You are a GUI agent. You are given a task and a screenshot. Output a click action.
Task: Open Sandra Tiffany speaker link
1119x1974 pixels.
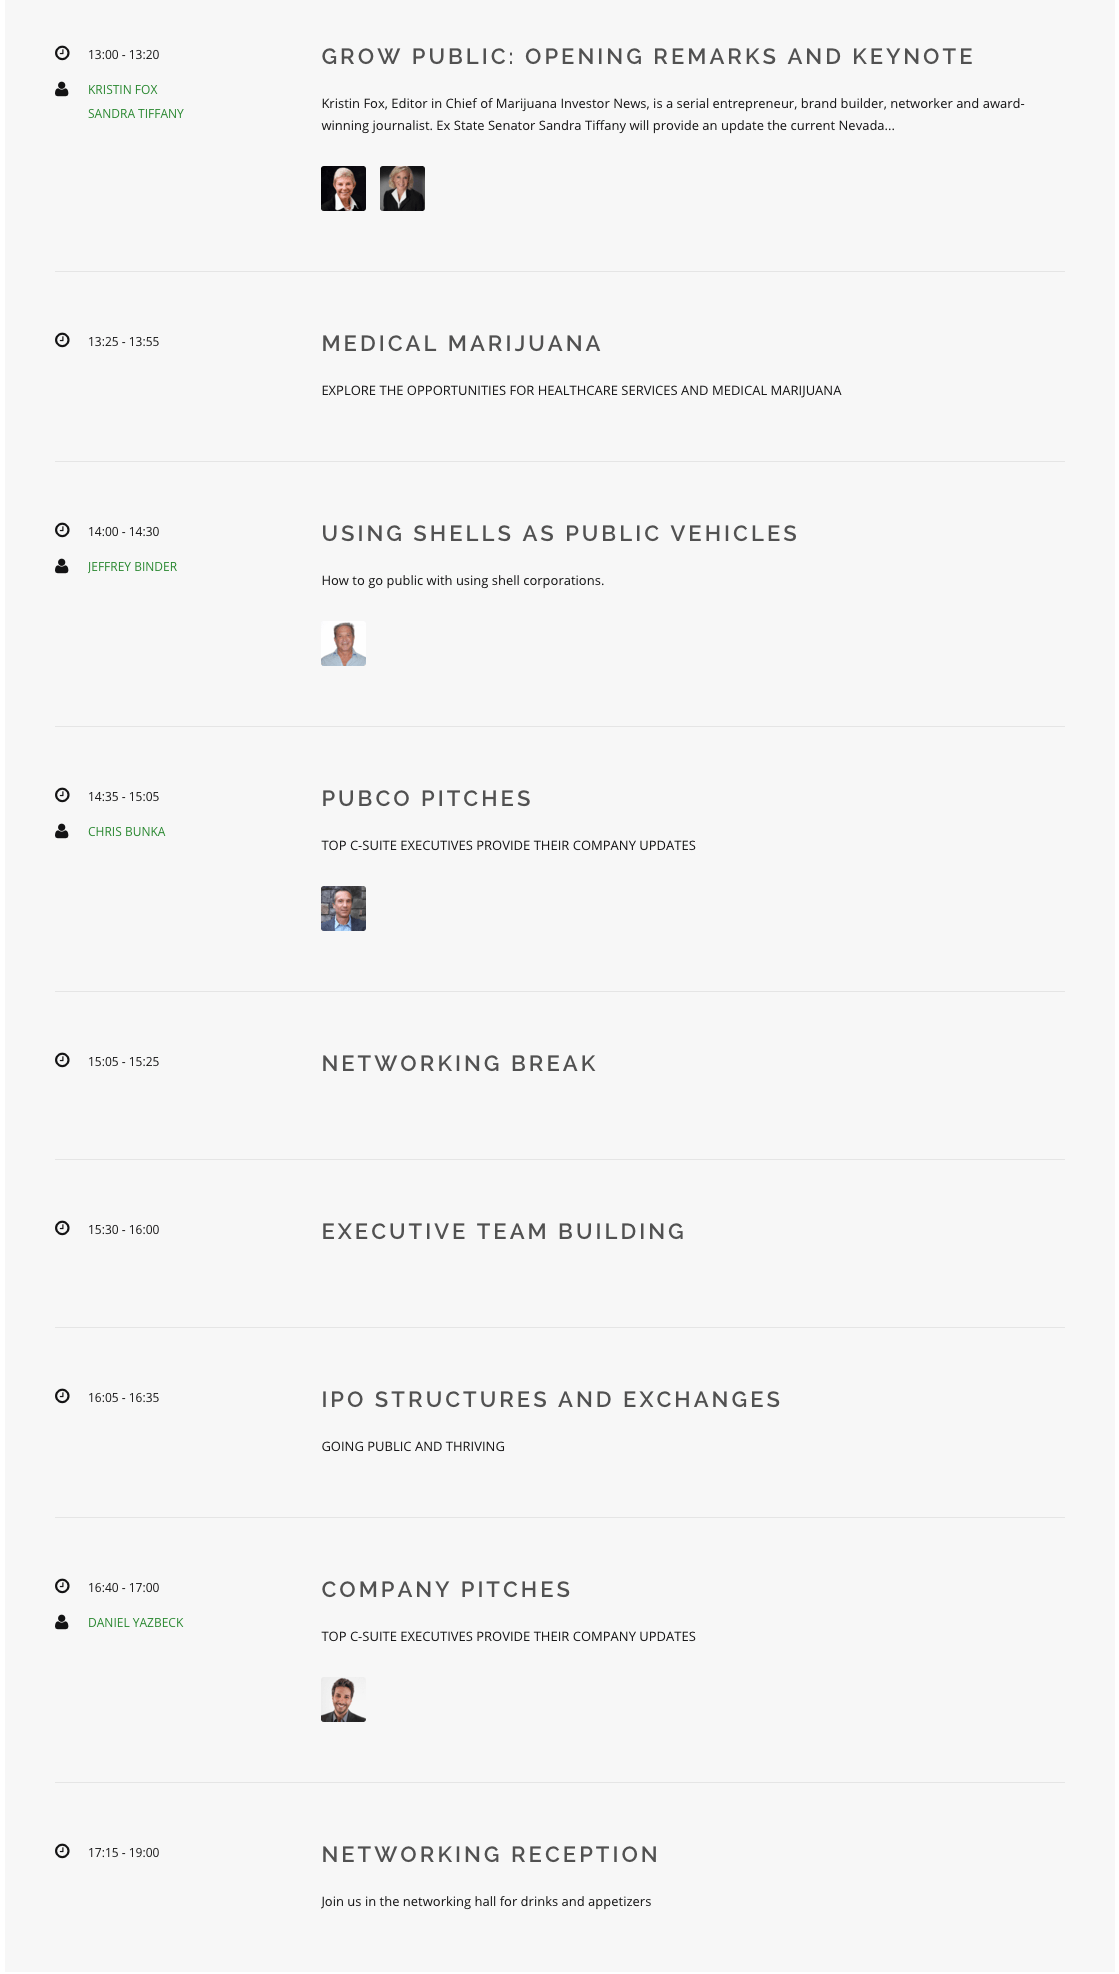click(136, 114)
